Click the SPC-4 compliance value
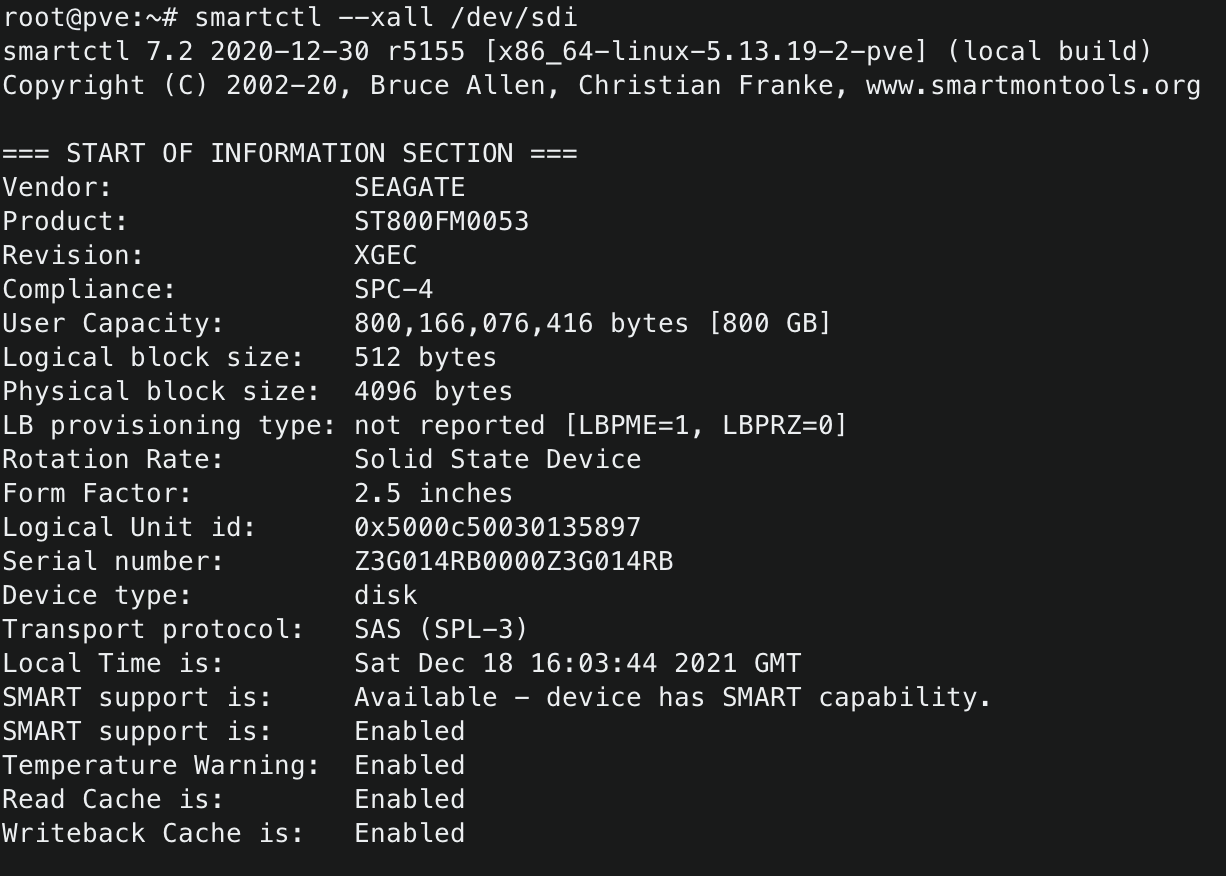Image resolution: width=1226 pixels, height=876 pixels. [x=393, y=290]
